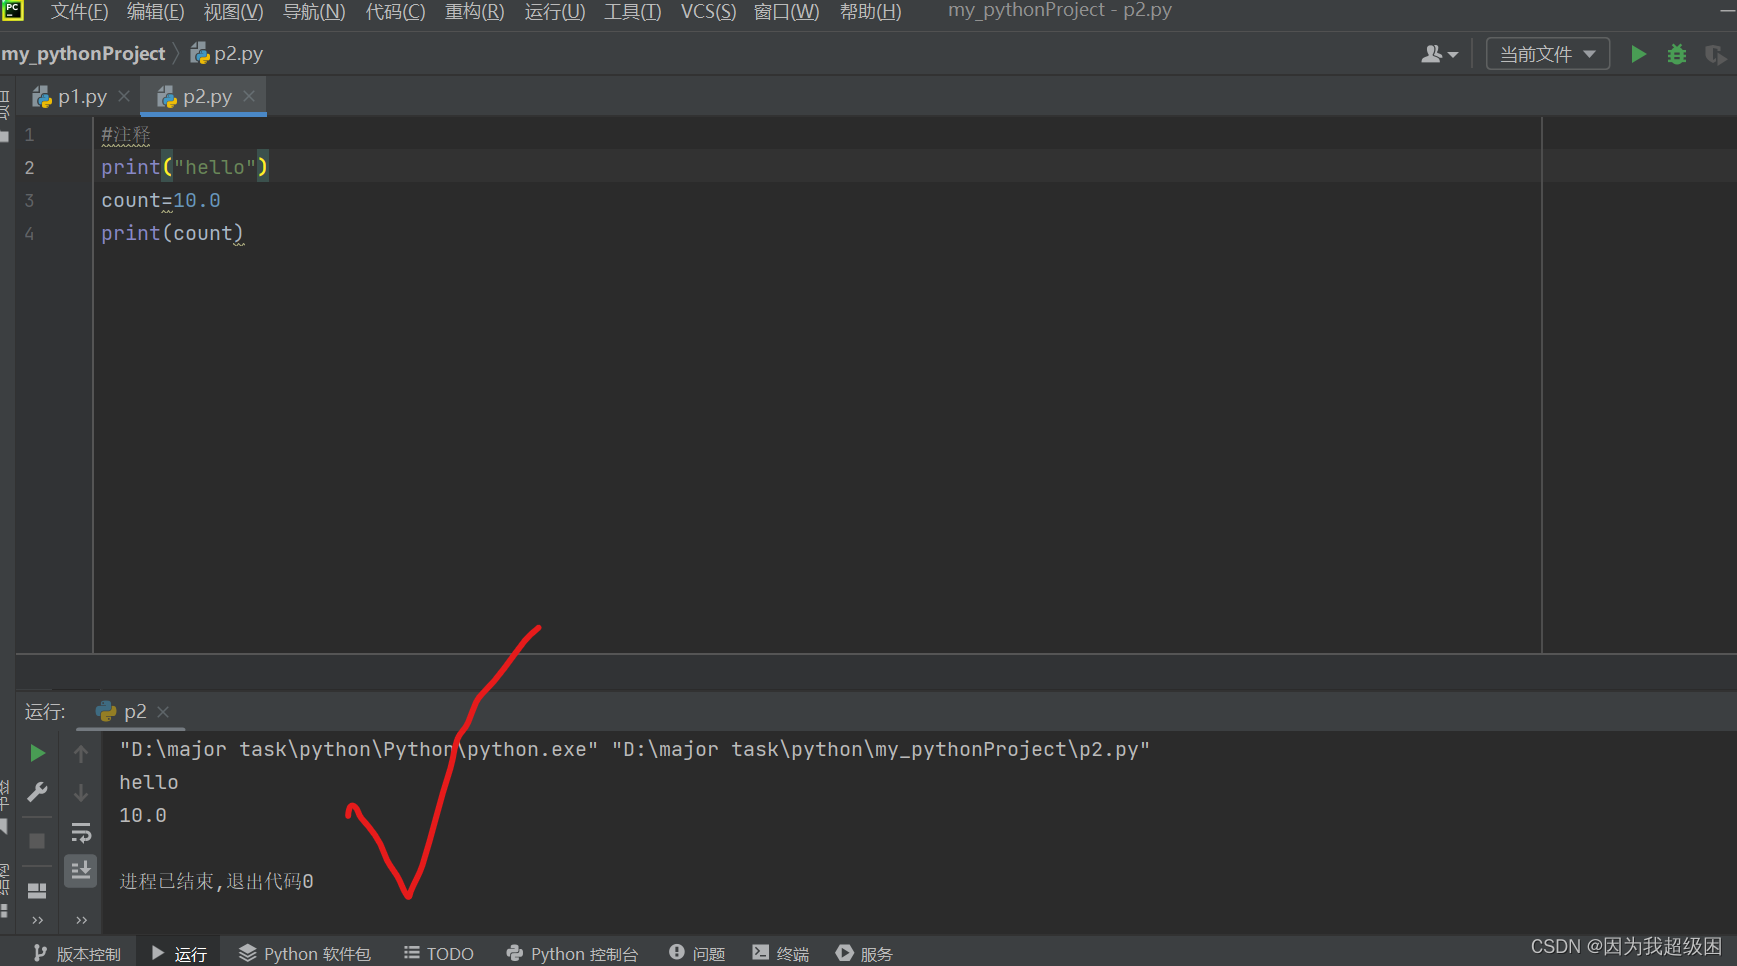The image size is (1737, 966).
Task: Rerun p2 using the run panel's green arrow
Action: (x=37, y=753)
